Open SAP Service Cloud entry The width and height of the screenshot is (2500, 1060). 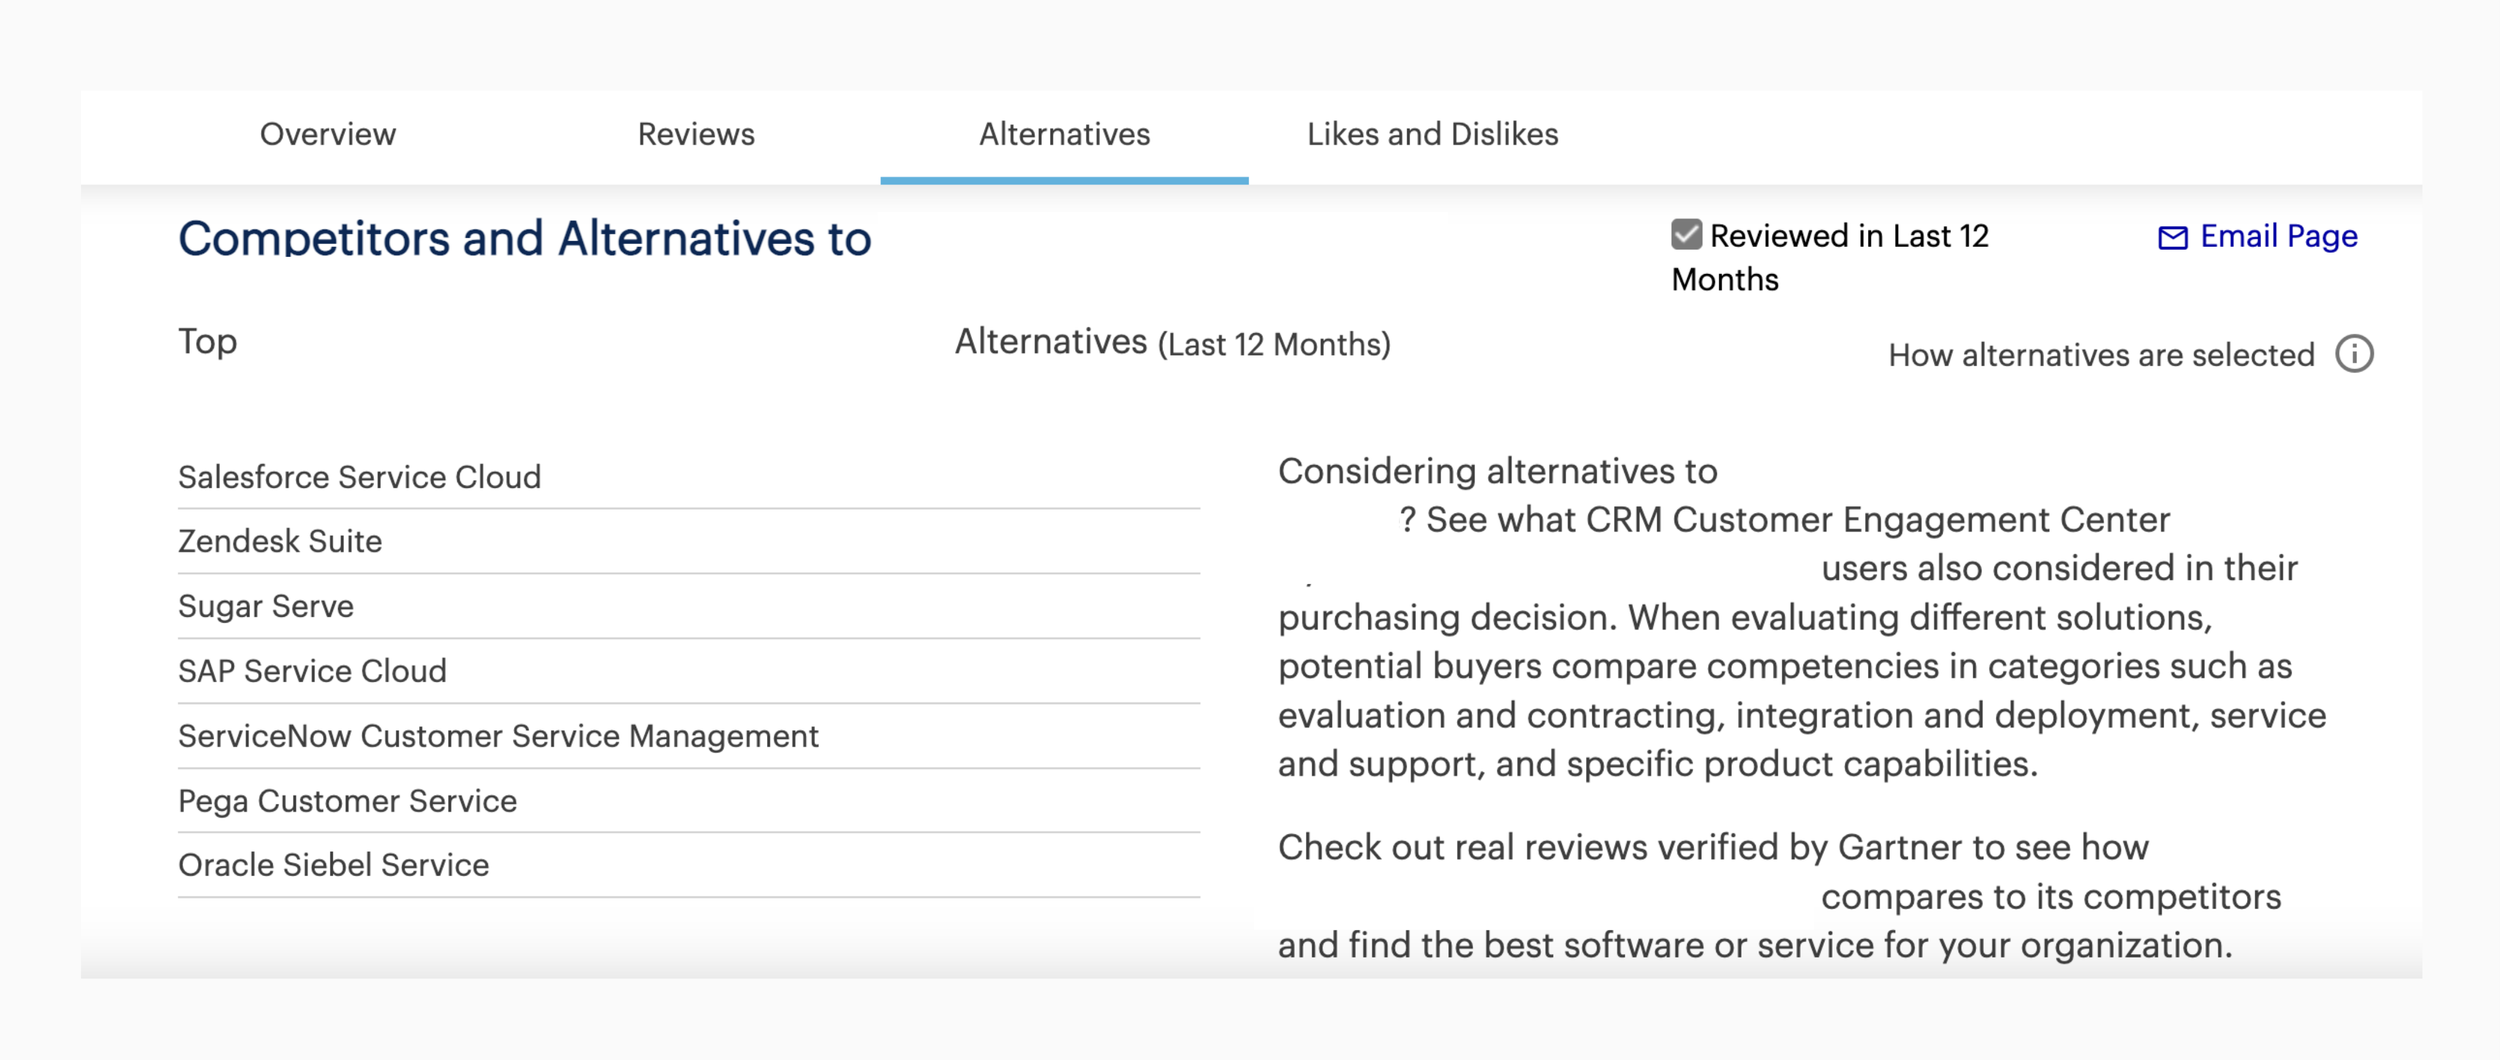312,671
